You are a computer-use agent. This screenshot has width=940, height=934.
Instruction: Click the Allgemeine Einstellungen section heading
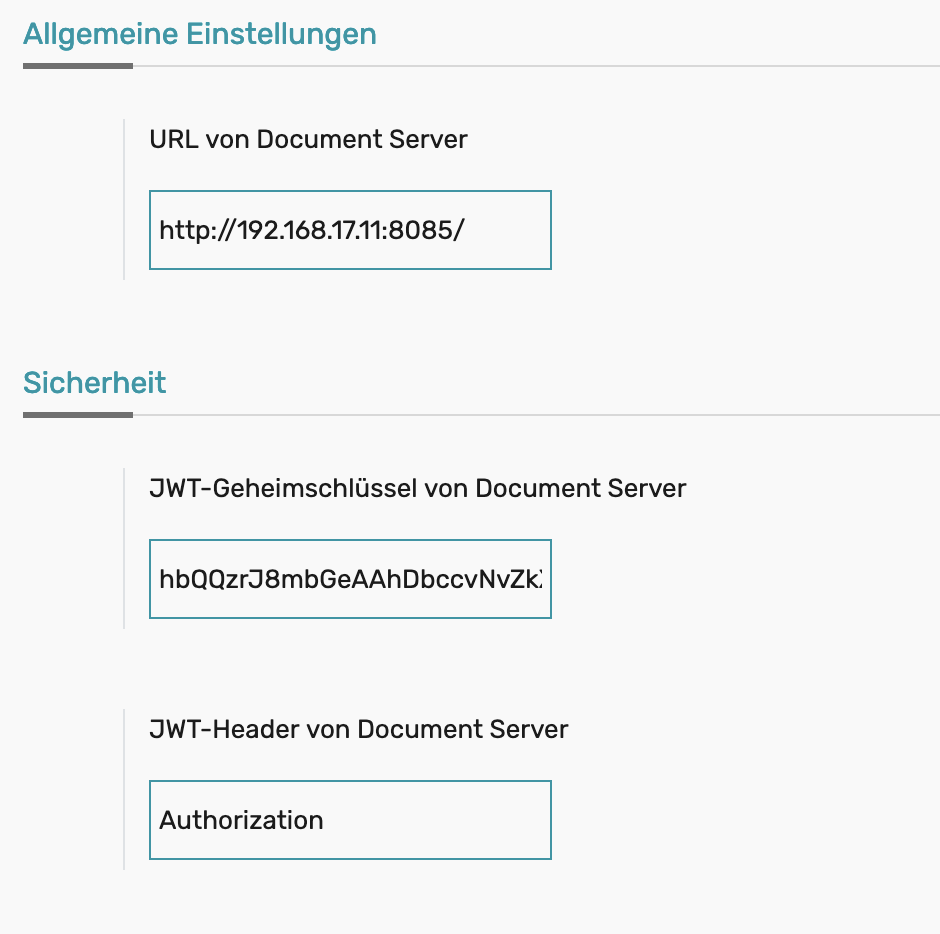click(x=200, y=34)
